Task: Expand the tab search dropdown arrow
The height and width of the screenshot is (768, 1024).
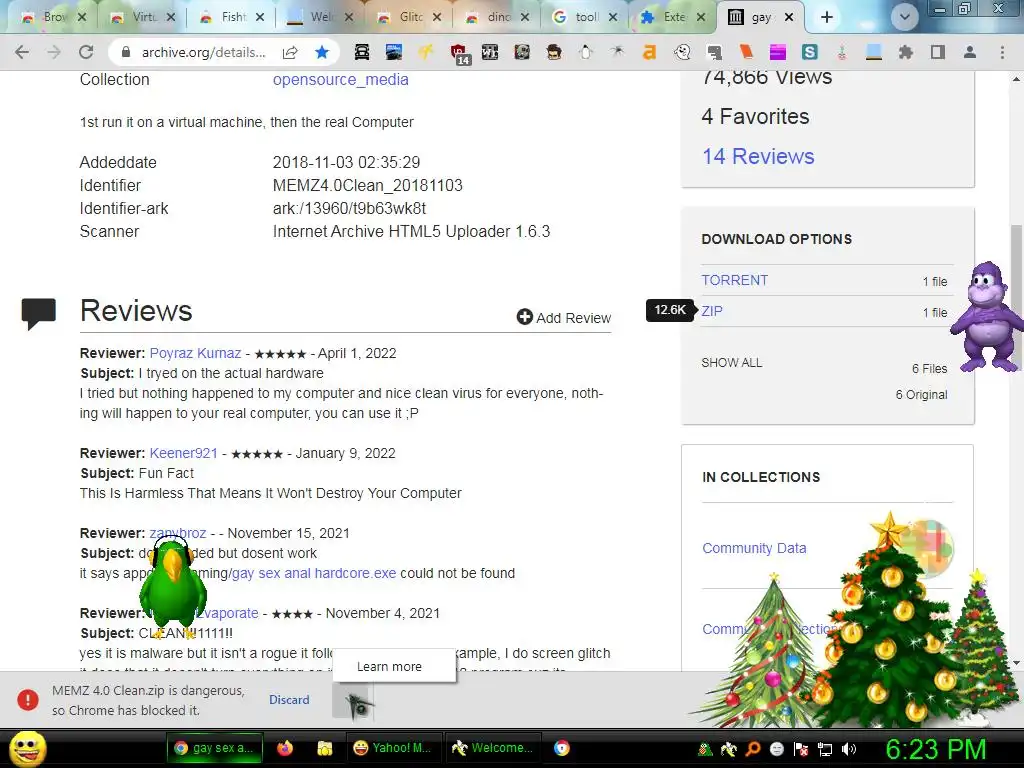Action: point(904,18)
